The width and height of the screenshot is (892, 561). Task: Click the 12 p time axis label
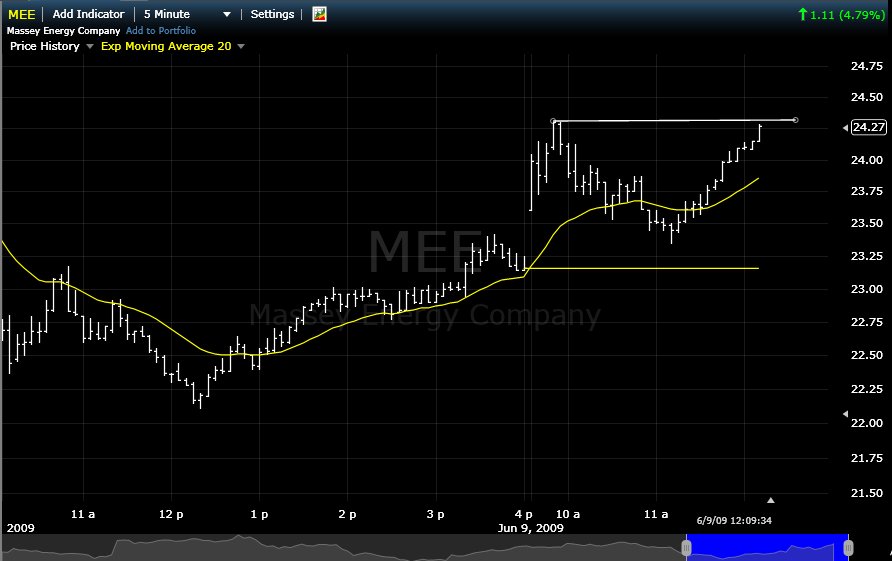pos(171,514)
